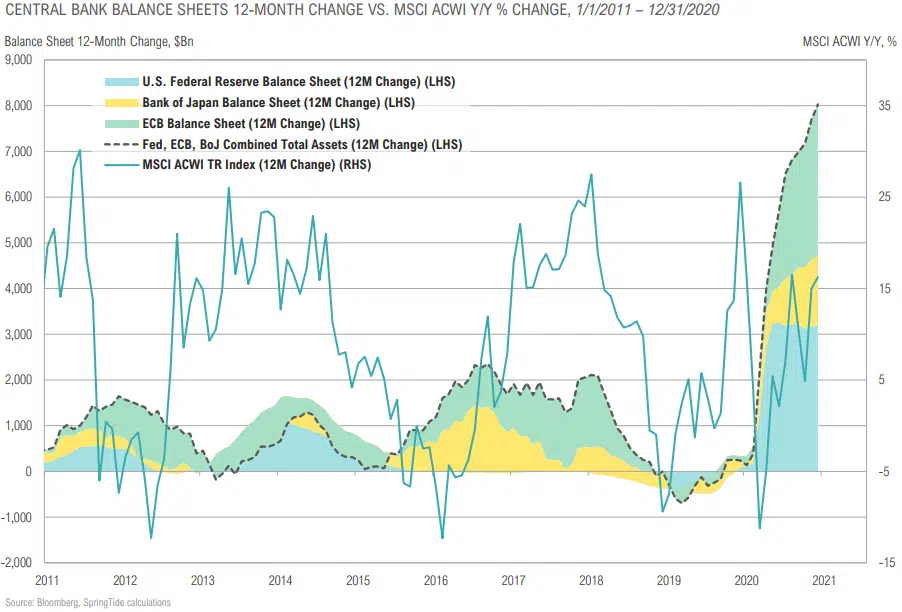Screen dimensions: 902x612
Task: Click the 9,000 tick on the left axis
Action: 20,60
